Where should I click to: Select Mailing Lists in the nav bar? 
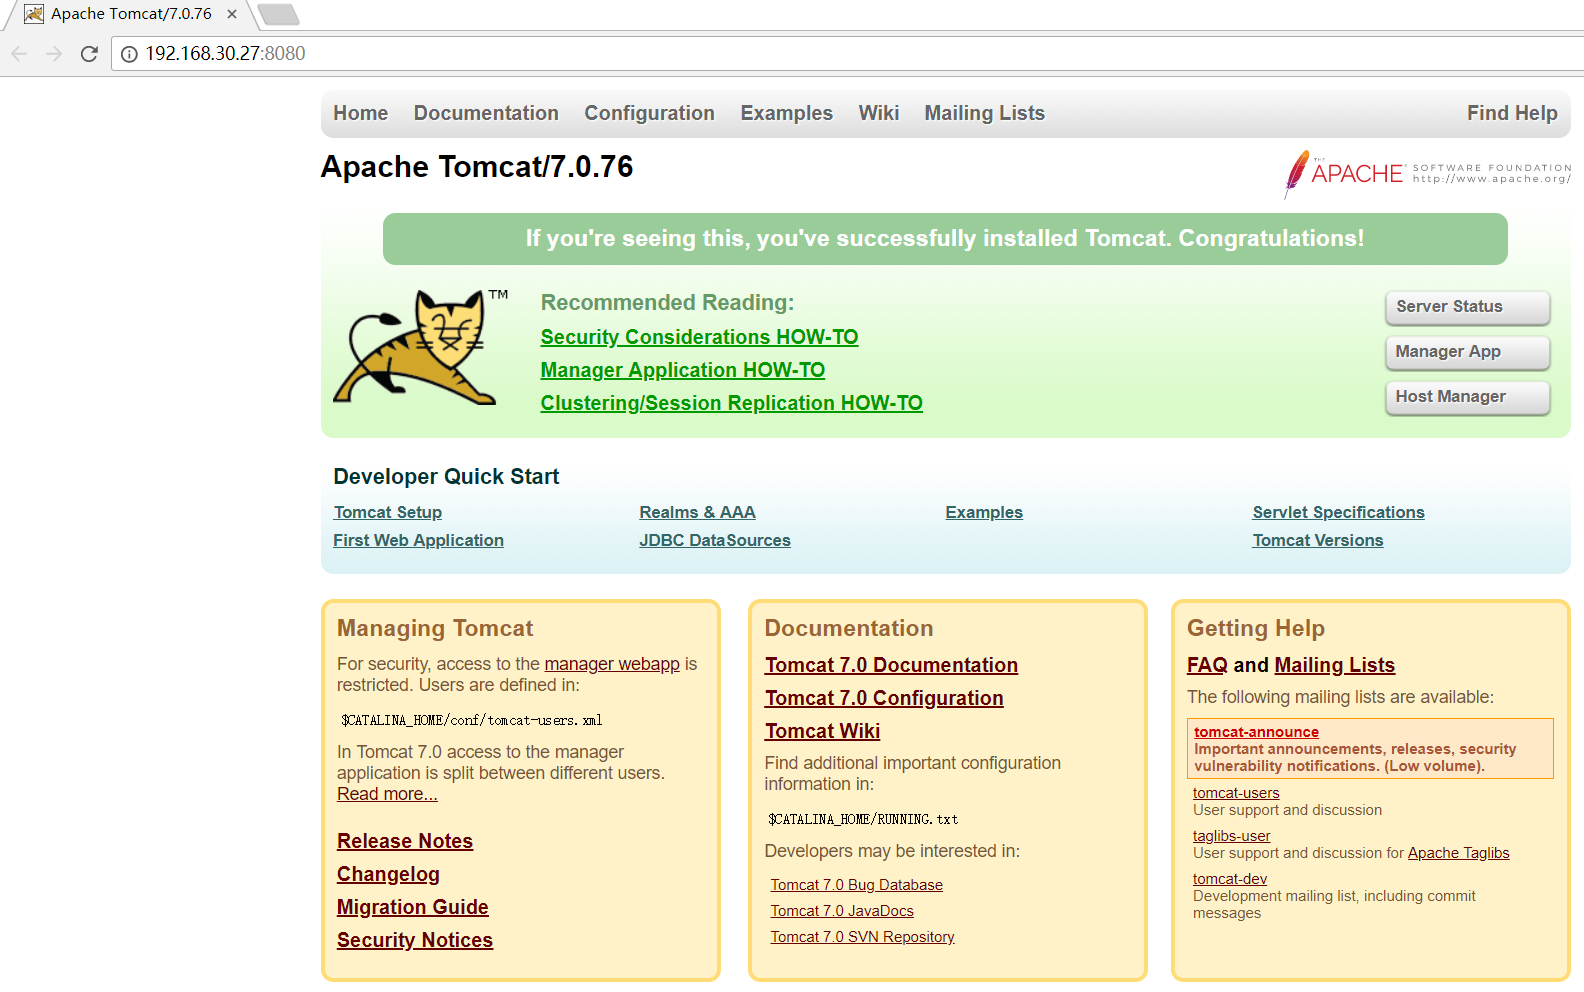984,113
